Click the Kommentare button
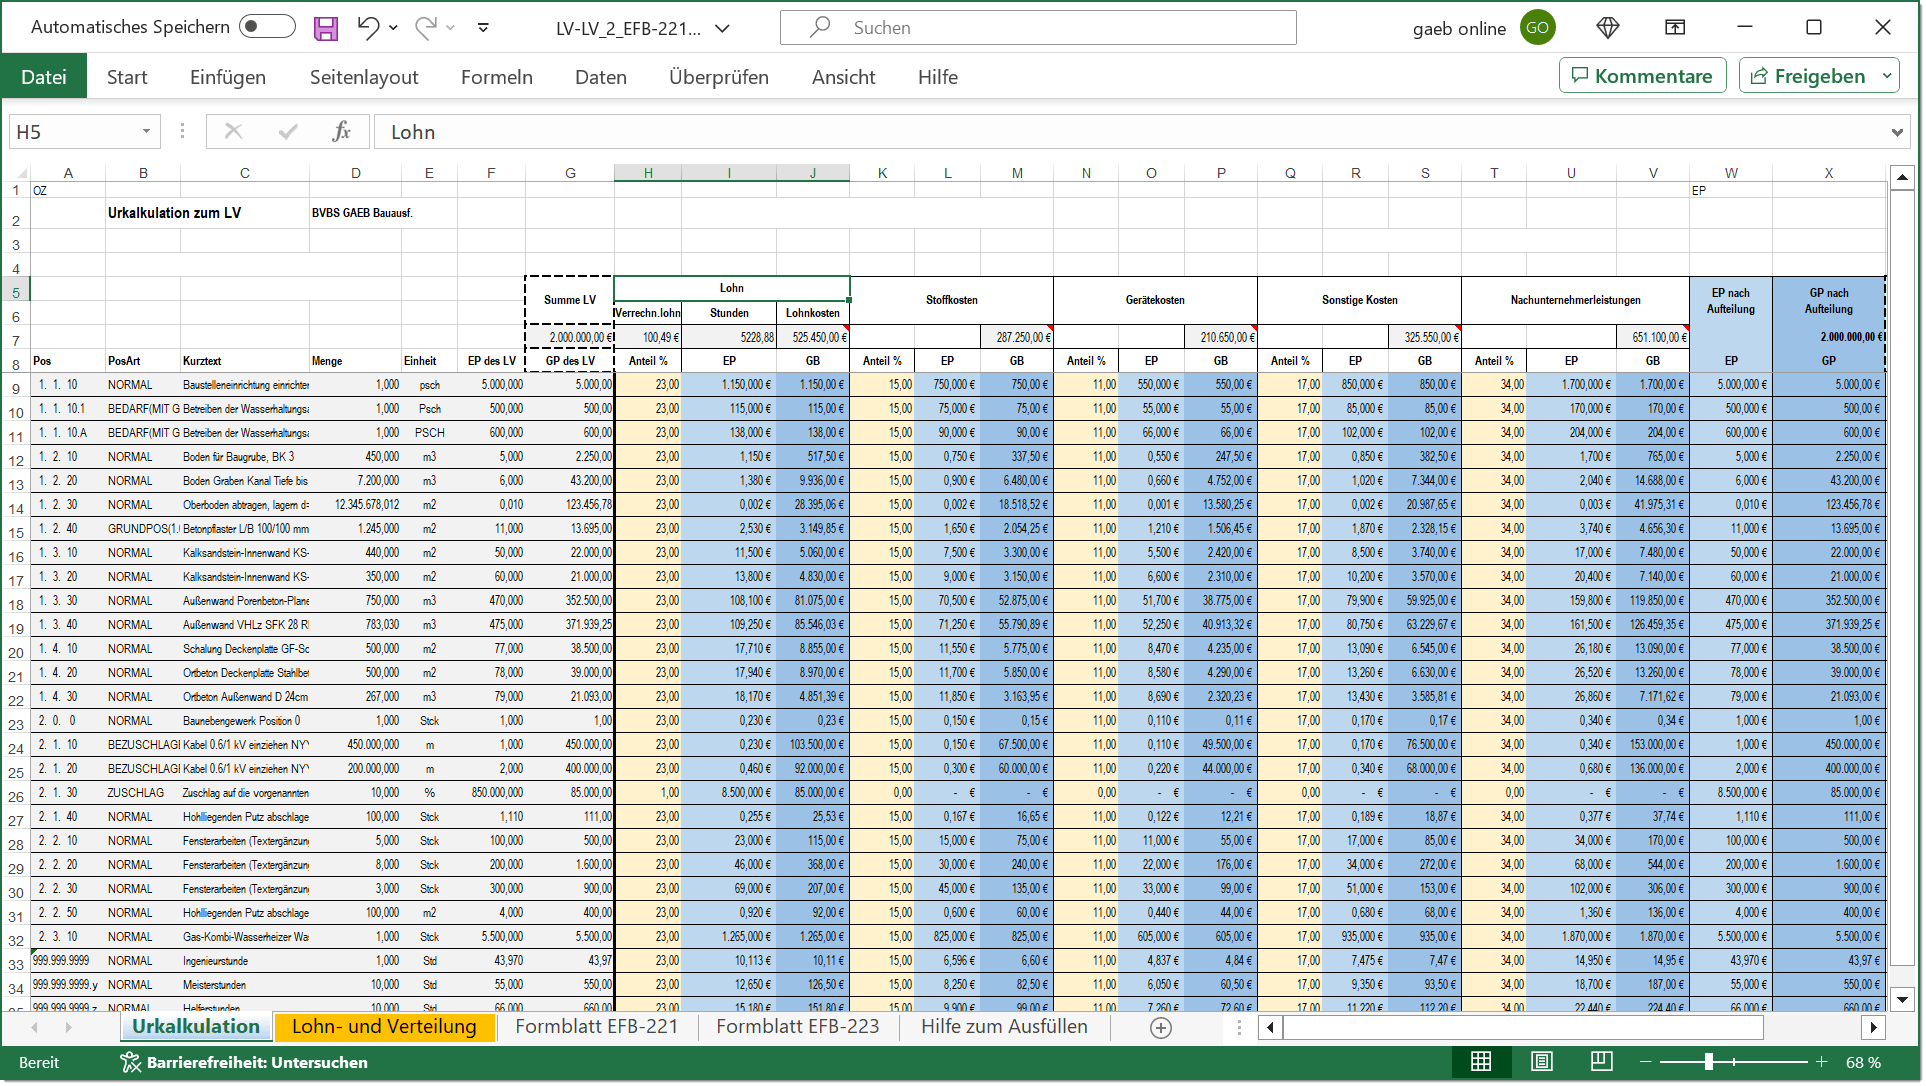This screenshot has height=1086, width=1926. [1642, 76]
